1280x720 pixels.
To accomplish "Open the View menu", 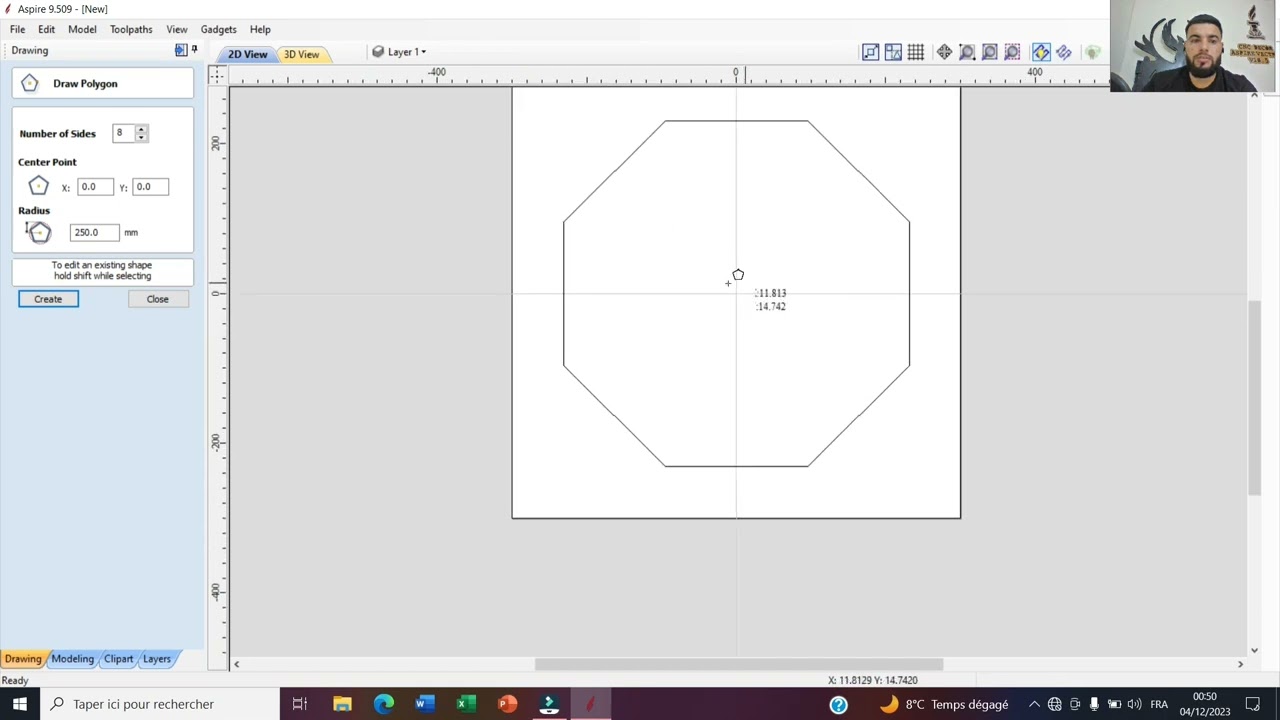I will pyautogui.click(x=177, y=29).
